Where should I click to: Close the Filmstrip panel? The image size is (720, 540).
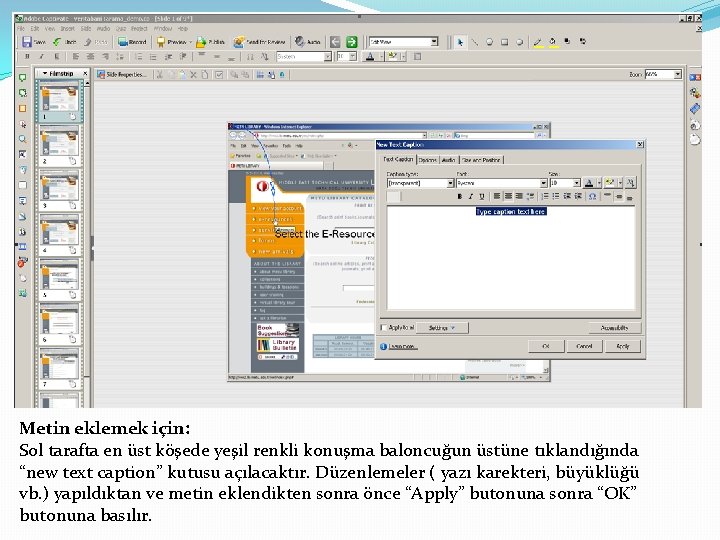tap(85, 73)
